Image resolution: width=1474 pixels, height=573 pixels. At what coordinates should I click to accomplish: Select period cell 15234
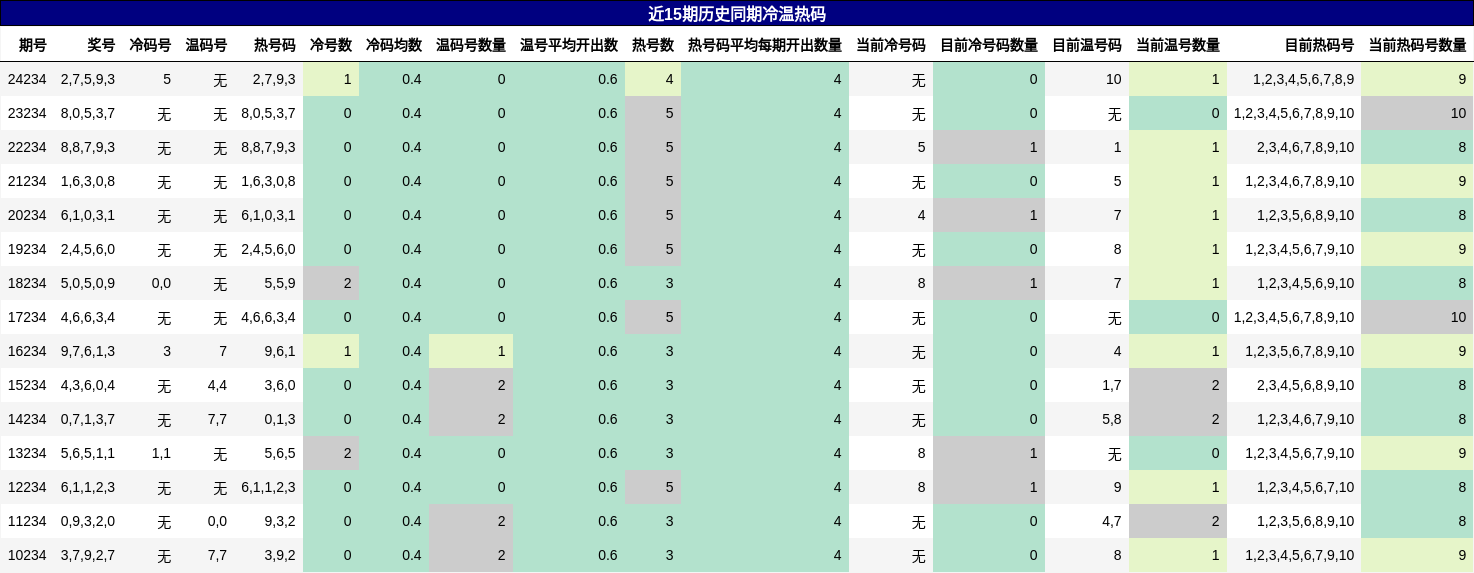point(27,385)
